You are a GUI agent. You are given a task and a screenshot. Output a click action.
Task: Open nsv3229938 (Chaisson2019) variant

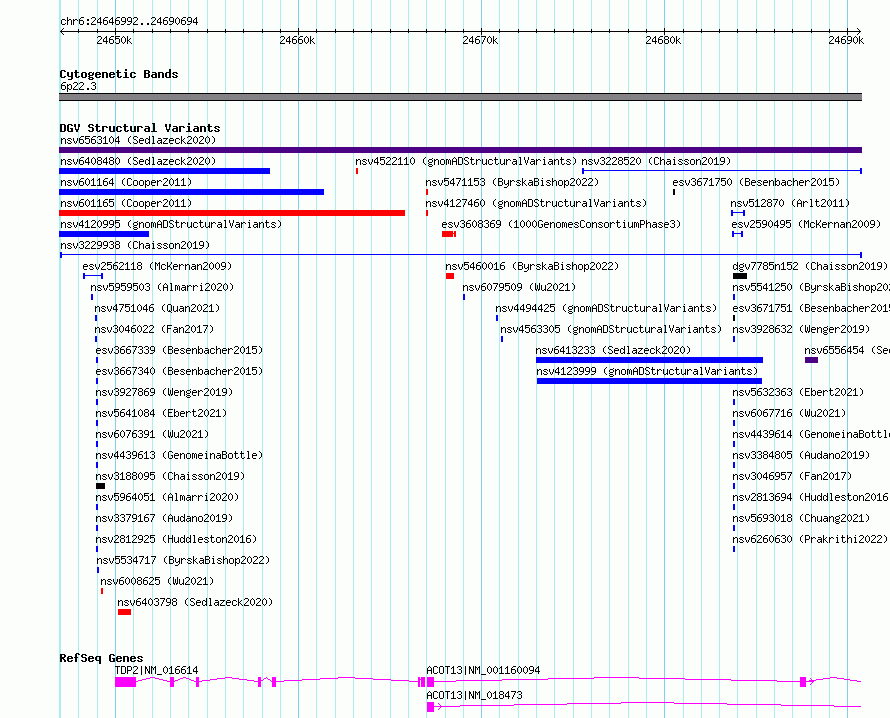point(135,245)
